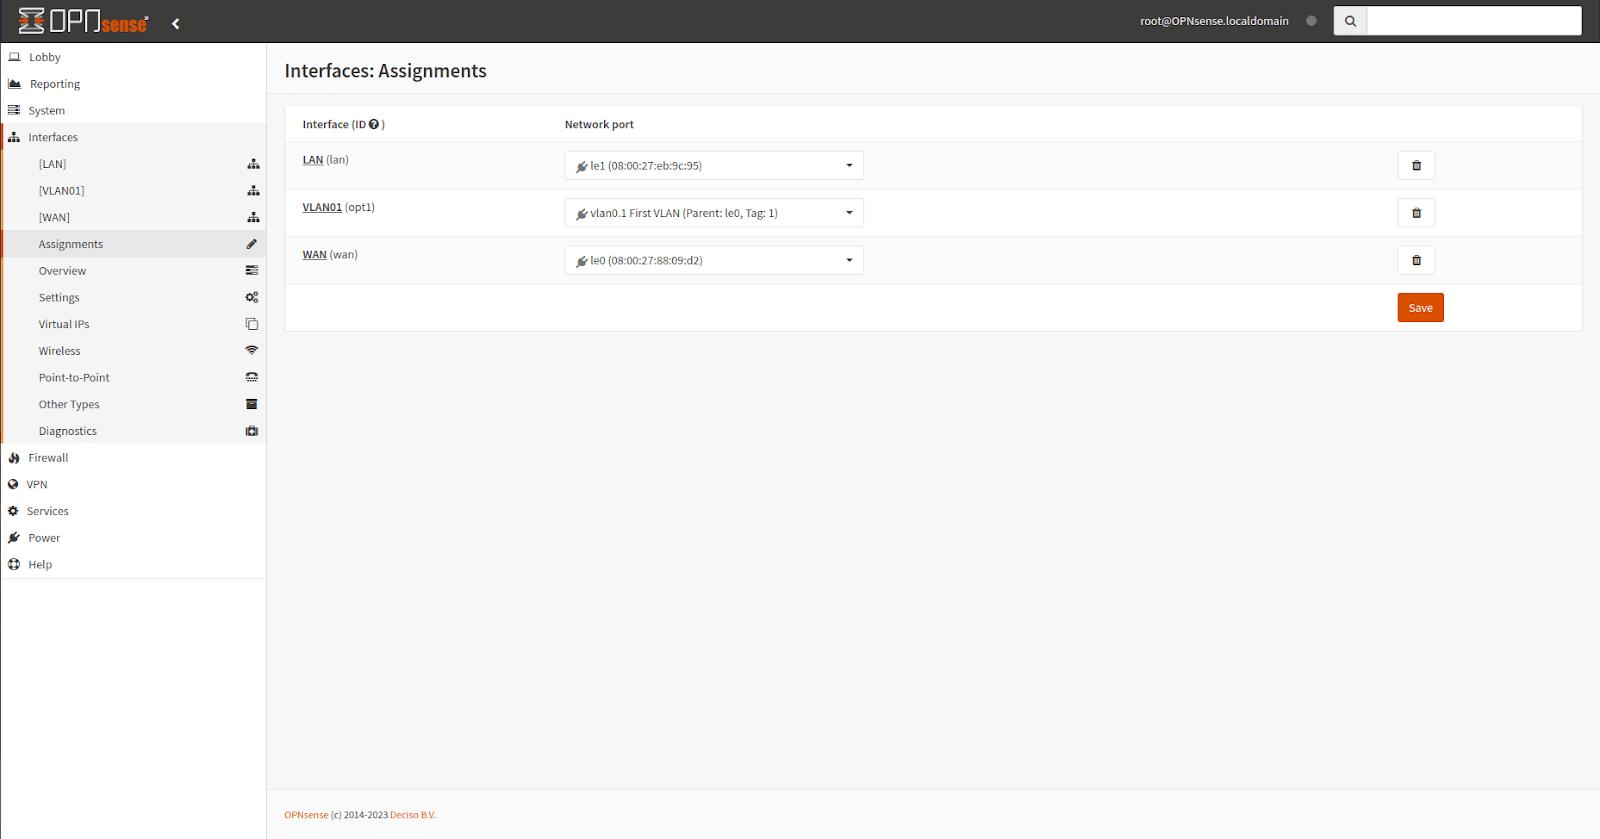This screenshot has width=1600, height=839.
Task: Click the search magnifier icon
Action: (x=1350, y=21)
